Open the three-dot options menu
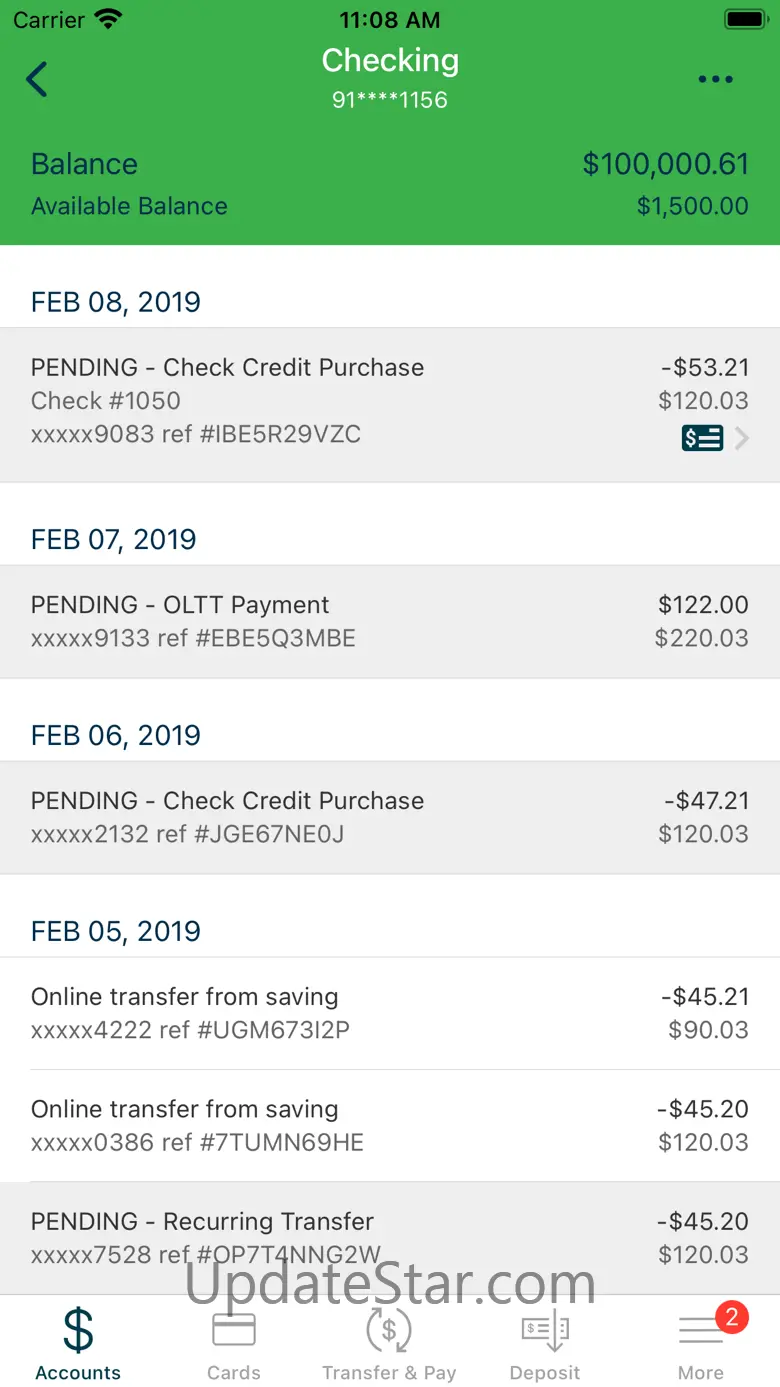The image size is (780, 1387). (715, 80)
